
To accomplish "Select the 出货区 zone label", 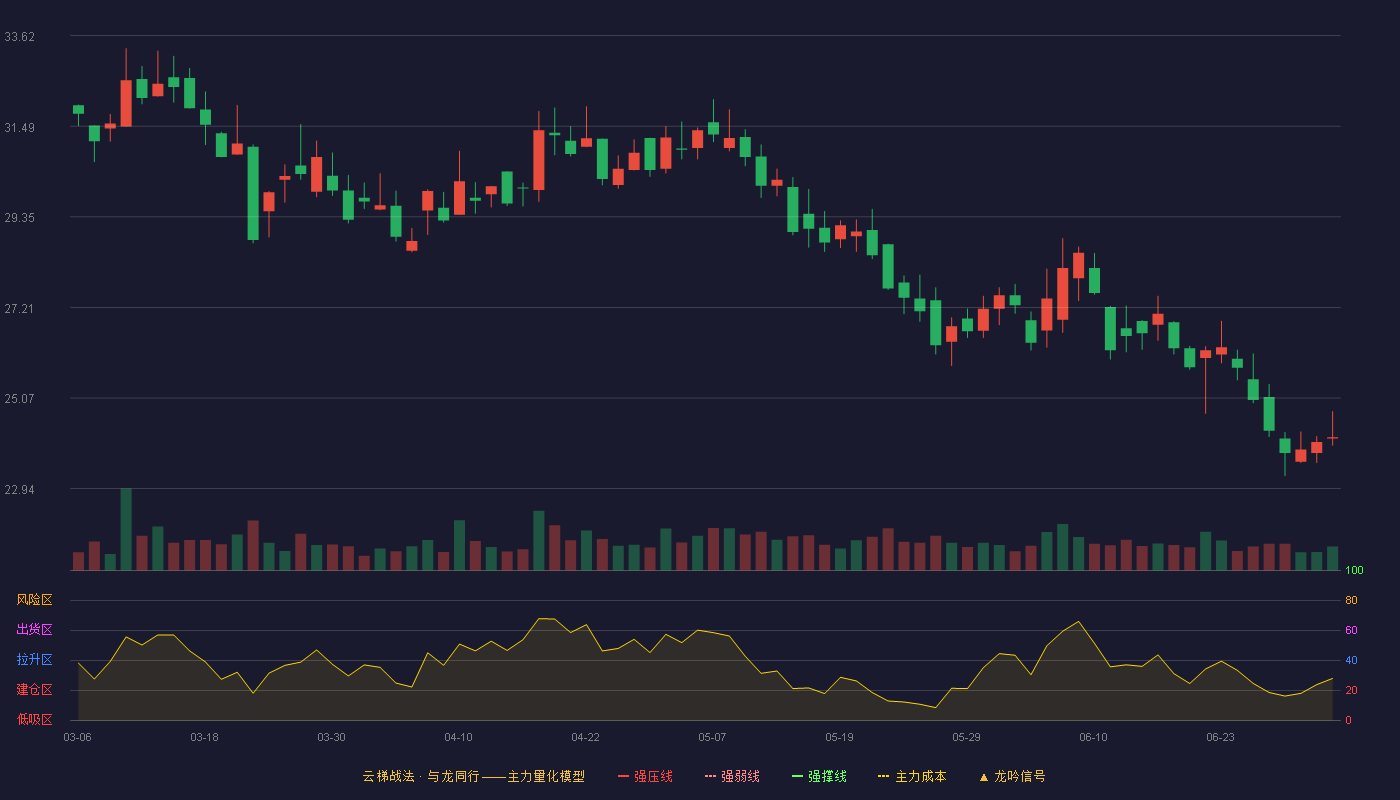I will [34, 630].
